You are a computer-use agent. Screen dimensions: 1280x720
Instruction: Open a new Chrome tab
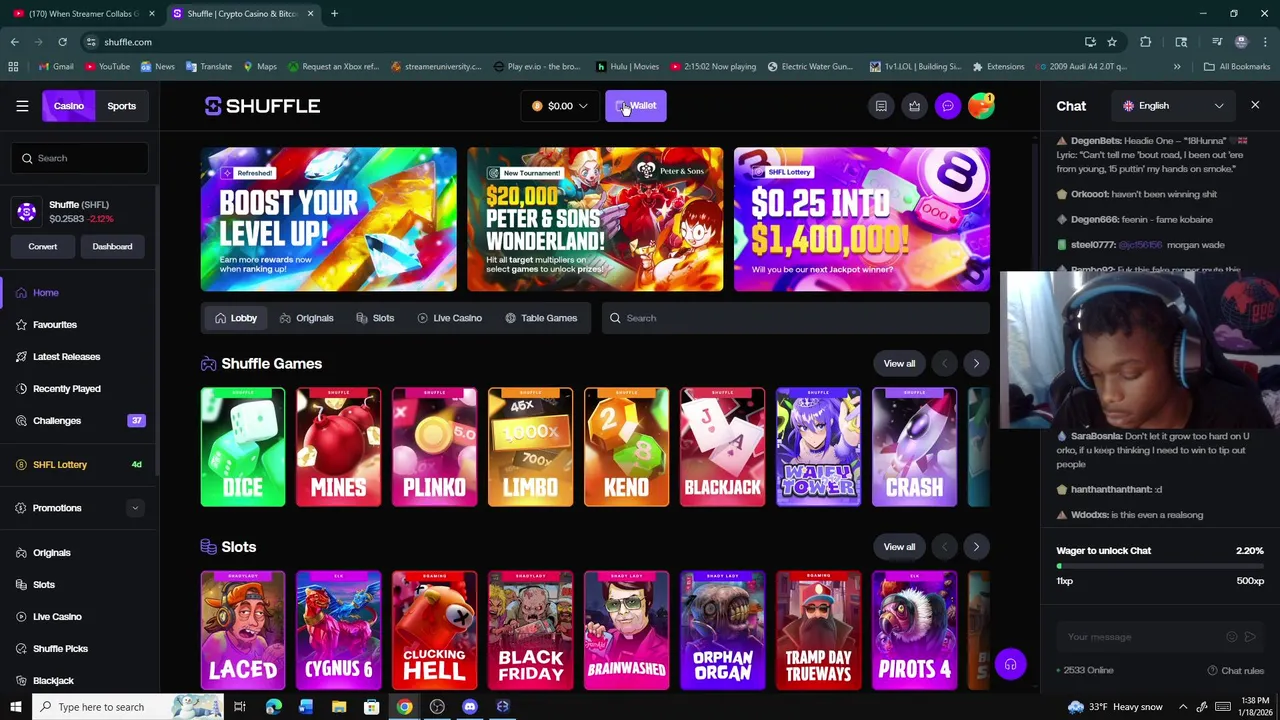click(334, 14)
